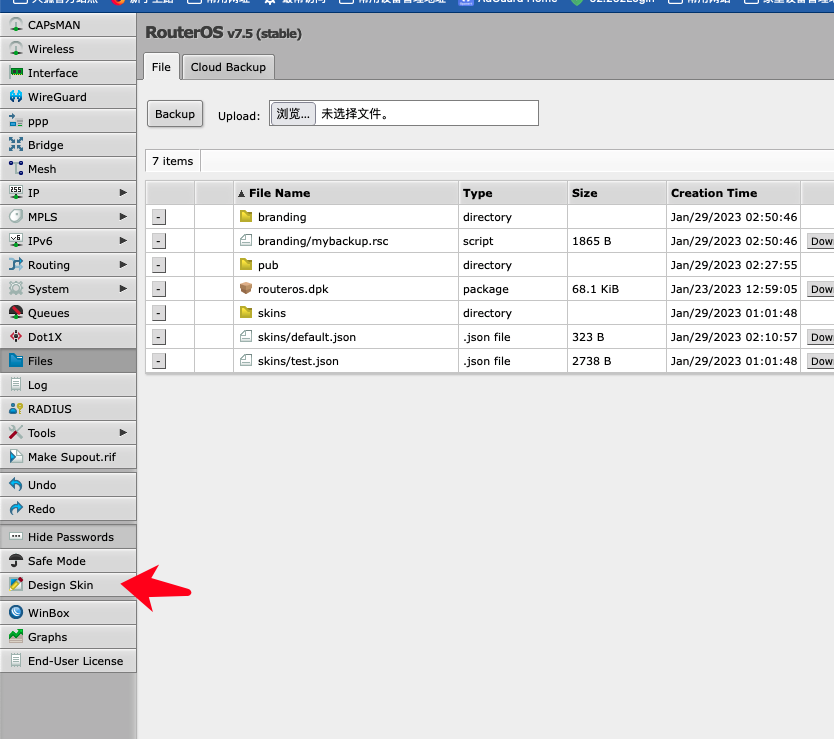The width and height of the screenshot is (834, 739).
Task: Click the Backup button
Action: pyautogui.click(x=175, y=114)
